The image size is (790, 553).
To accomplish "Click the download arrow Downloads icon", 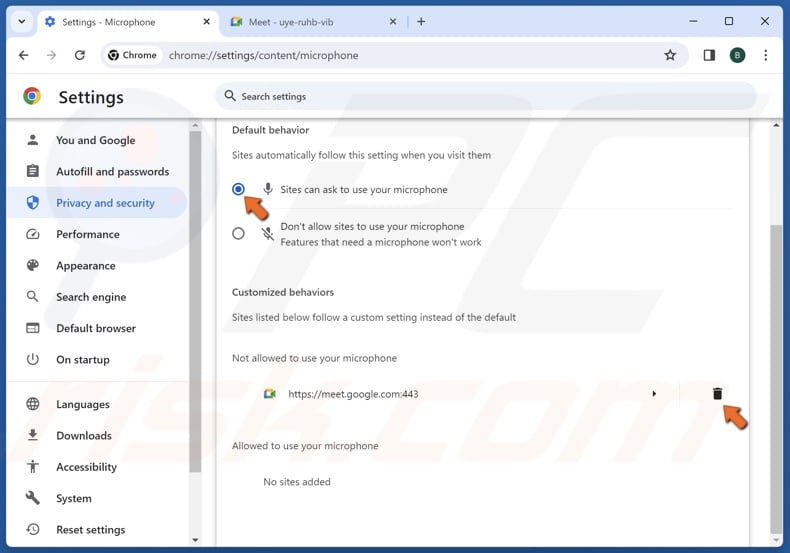I will pyautogui.click(x=33, y=435).
